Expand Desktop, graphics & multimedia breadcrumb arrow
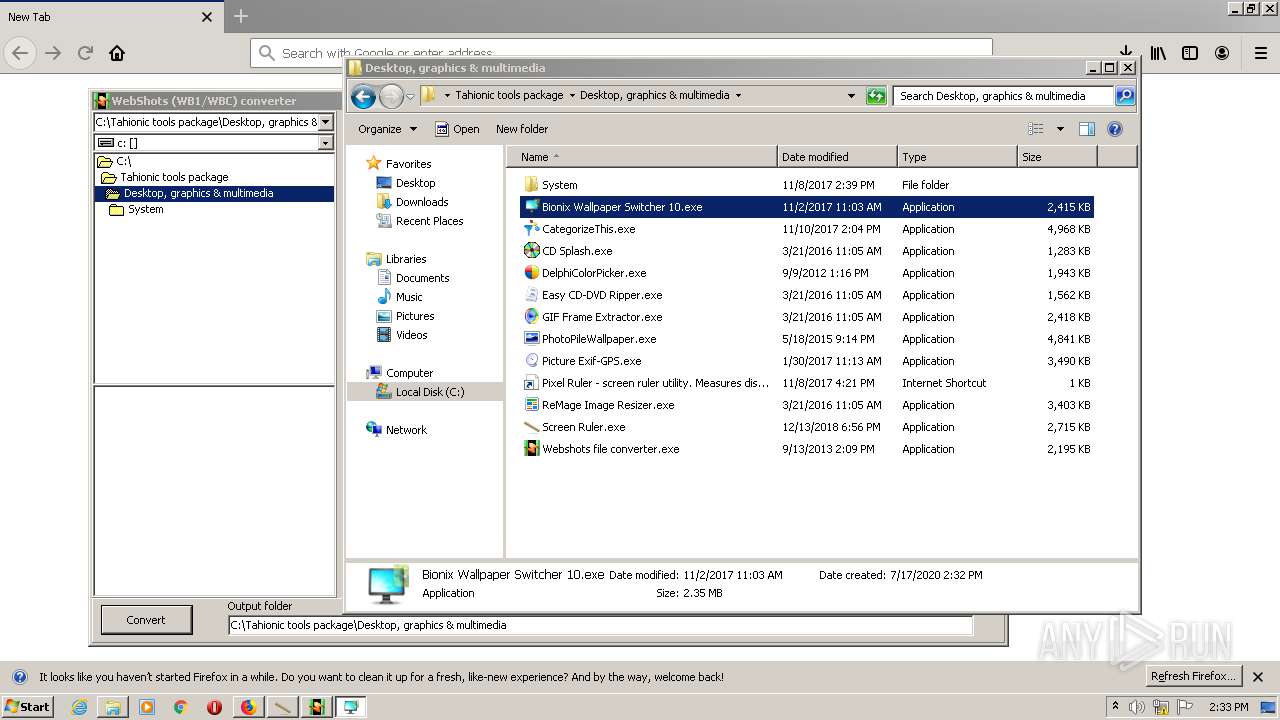The width and height of the screenshot is (1280, 720). (x=738, y=96)
